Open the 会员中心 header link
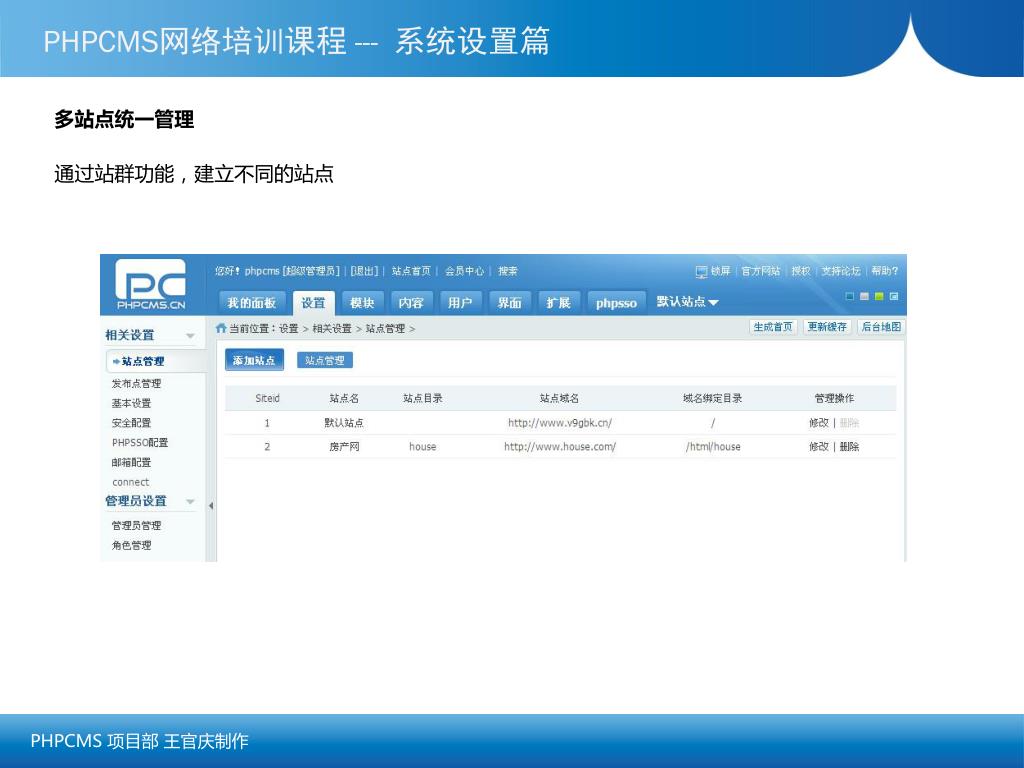The width and height of the screenshot is (1024, 768). pos(464,271)
